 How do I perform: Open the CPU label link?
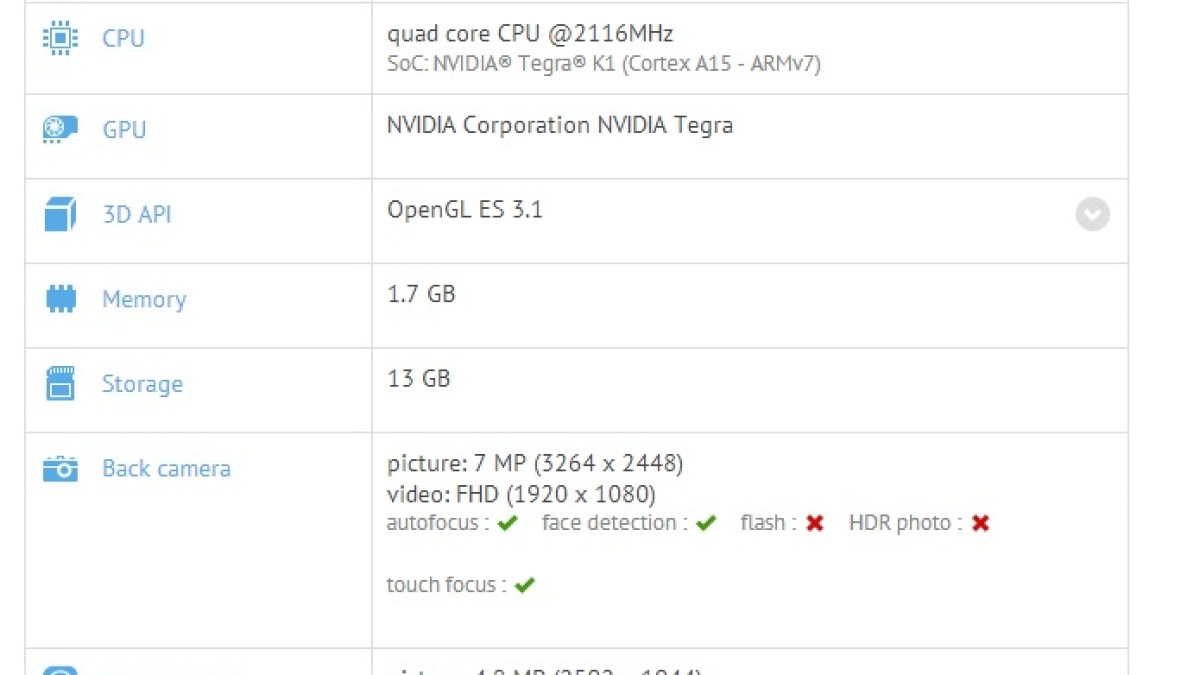pyautogui.click(x=123, y=38)
